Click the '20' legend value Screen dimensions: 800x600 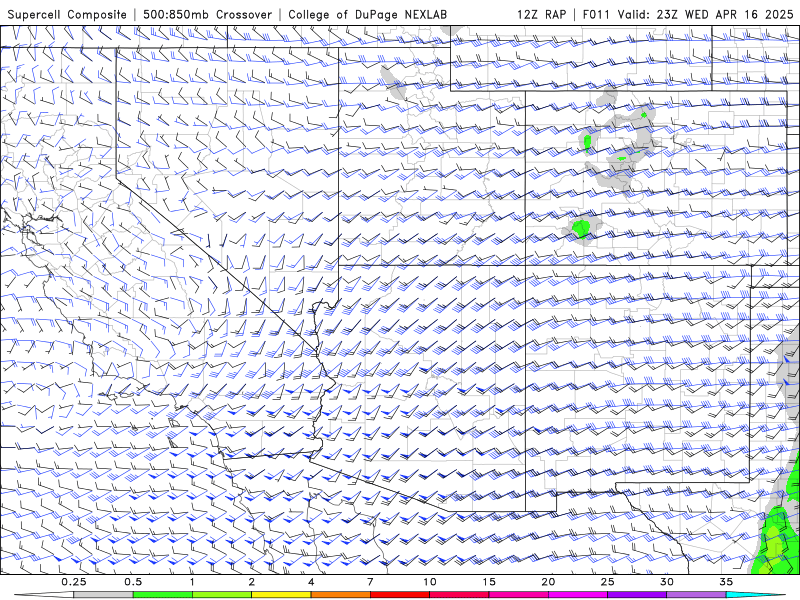point(548,582)
